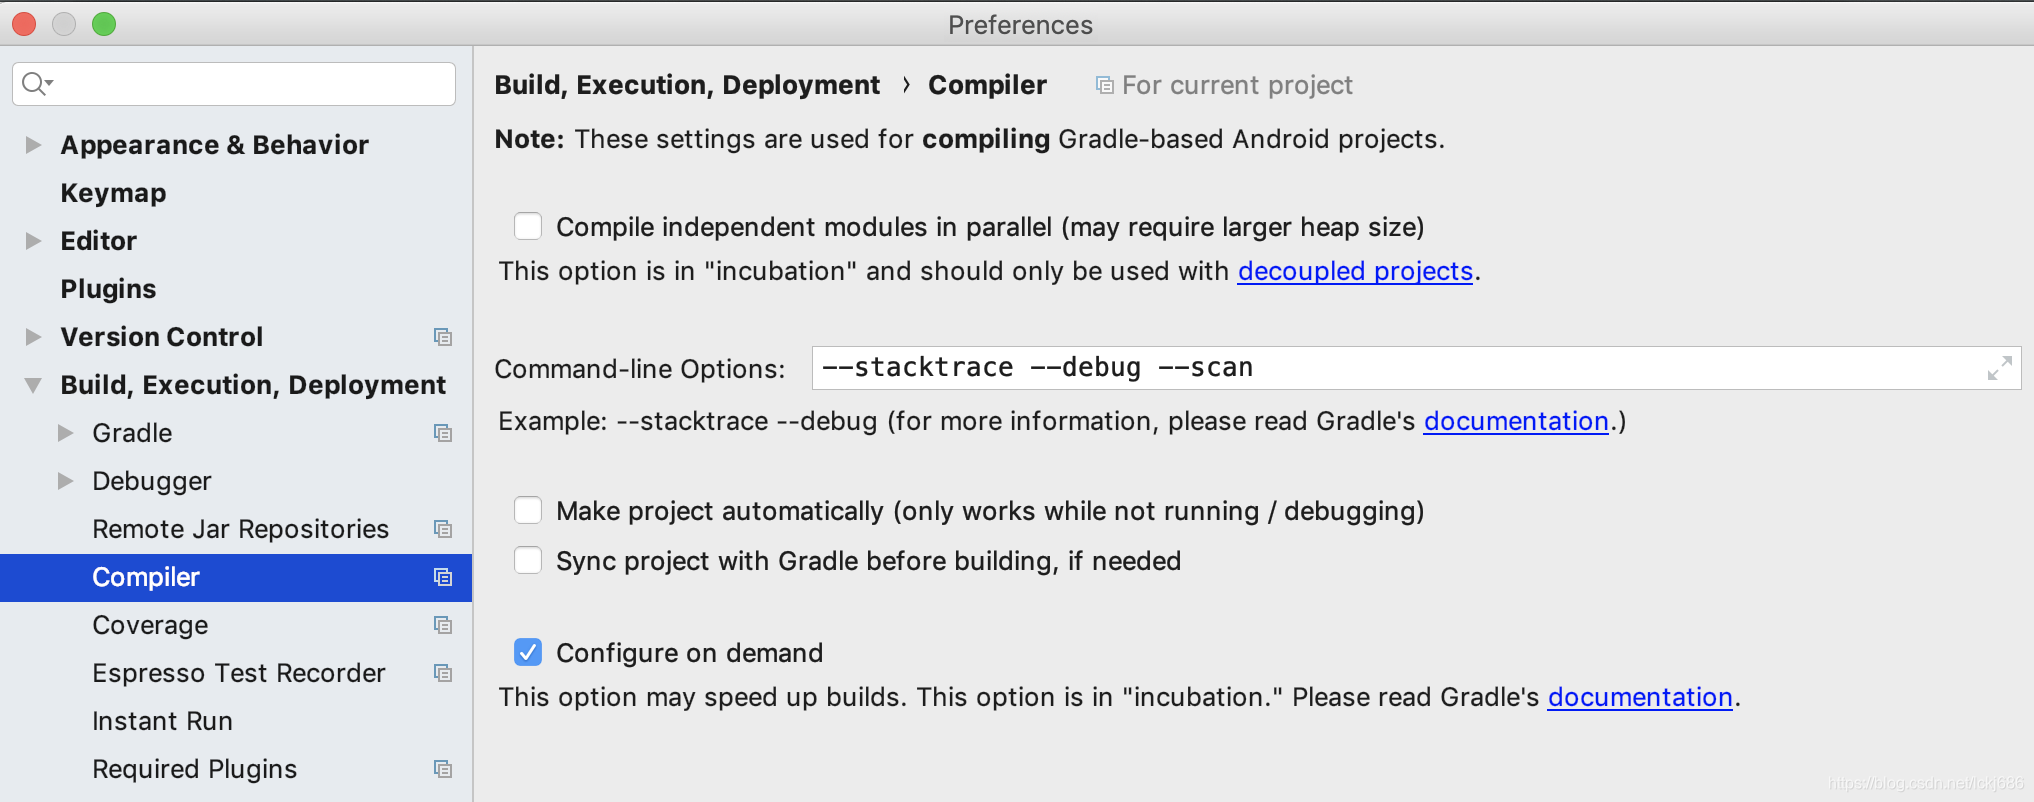Select Compiler in the settings sidebar
Screen dimensions: 2034x802
[146, 577]
